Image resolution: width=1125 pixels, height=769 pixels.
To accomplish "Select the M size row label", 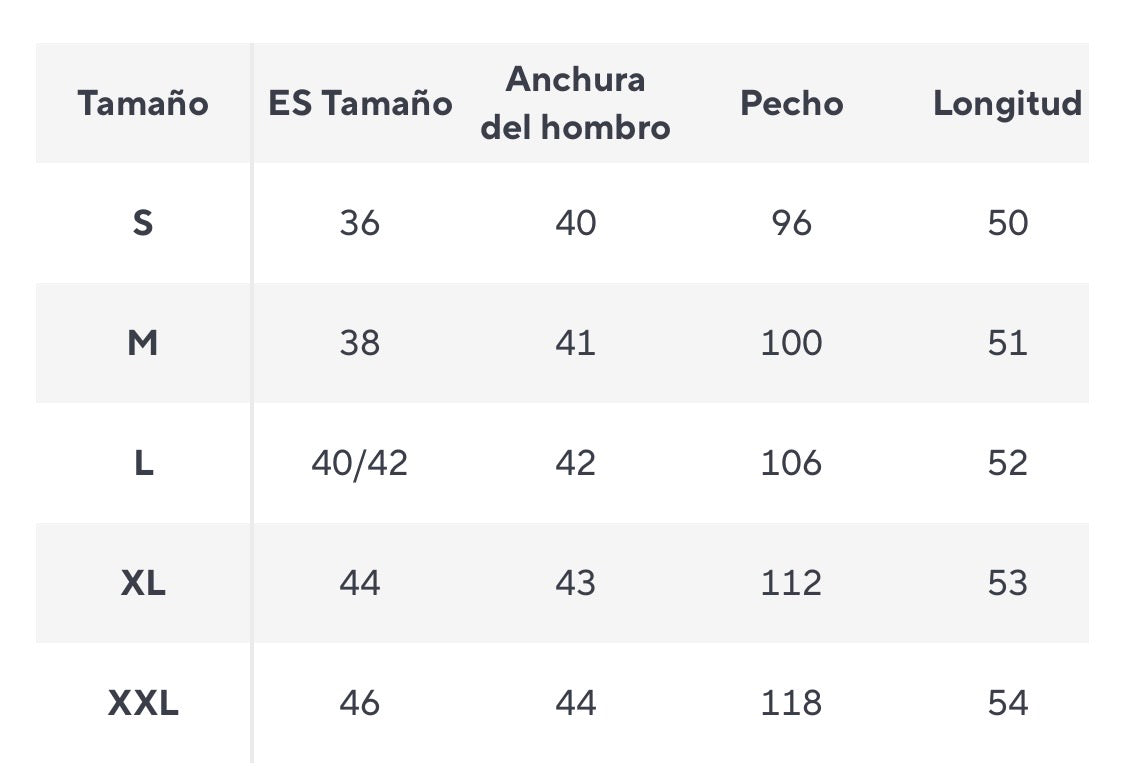I will (x=143, y=343).
